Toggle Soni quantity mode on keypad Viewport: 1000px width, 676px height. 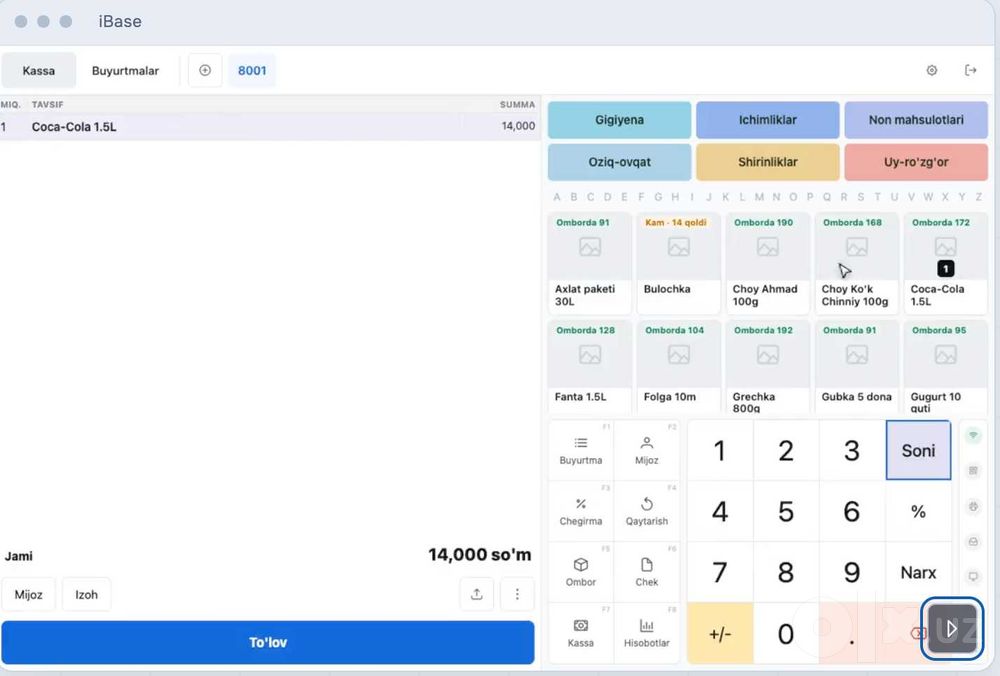pyautogui.click(x=918, y=450)
